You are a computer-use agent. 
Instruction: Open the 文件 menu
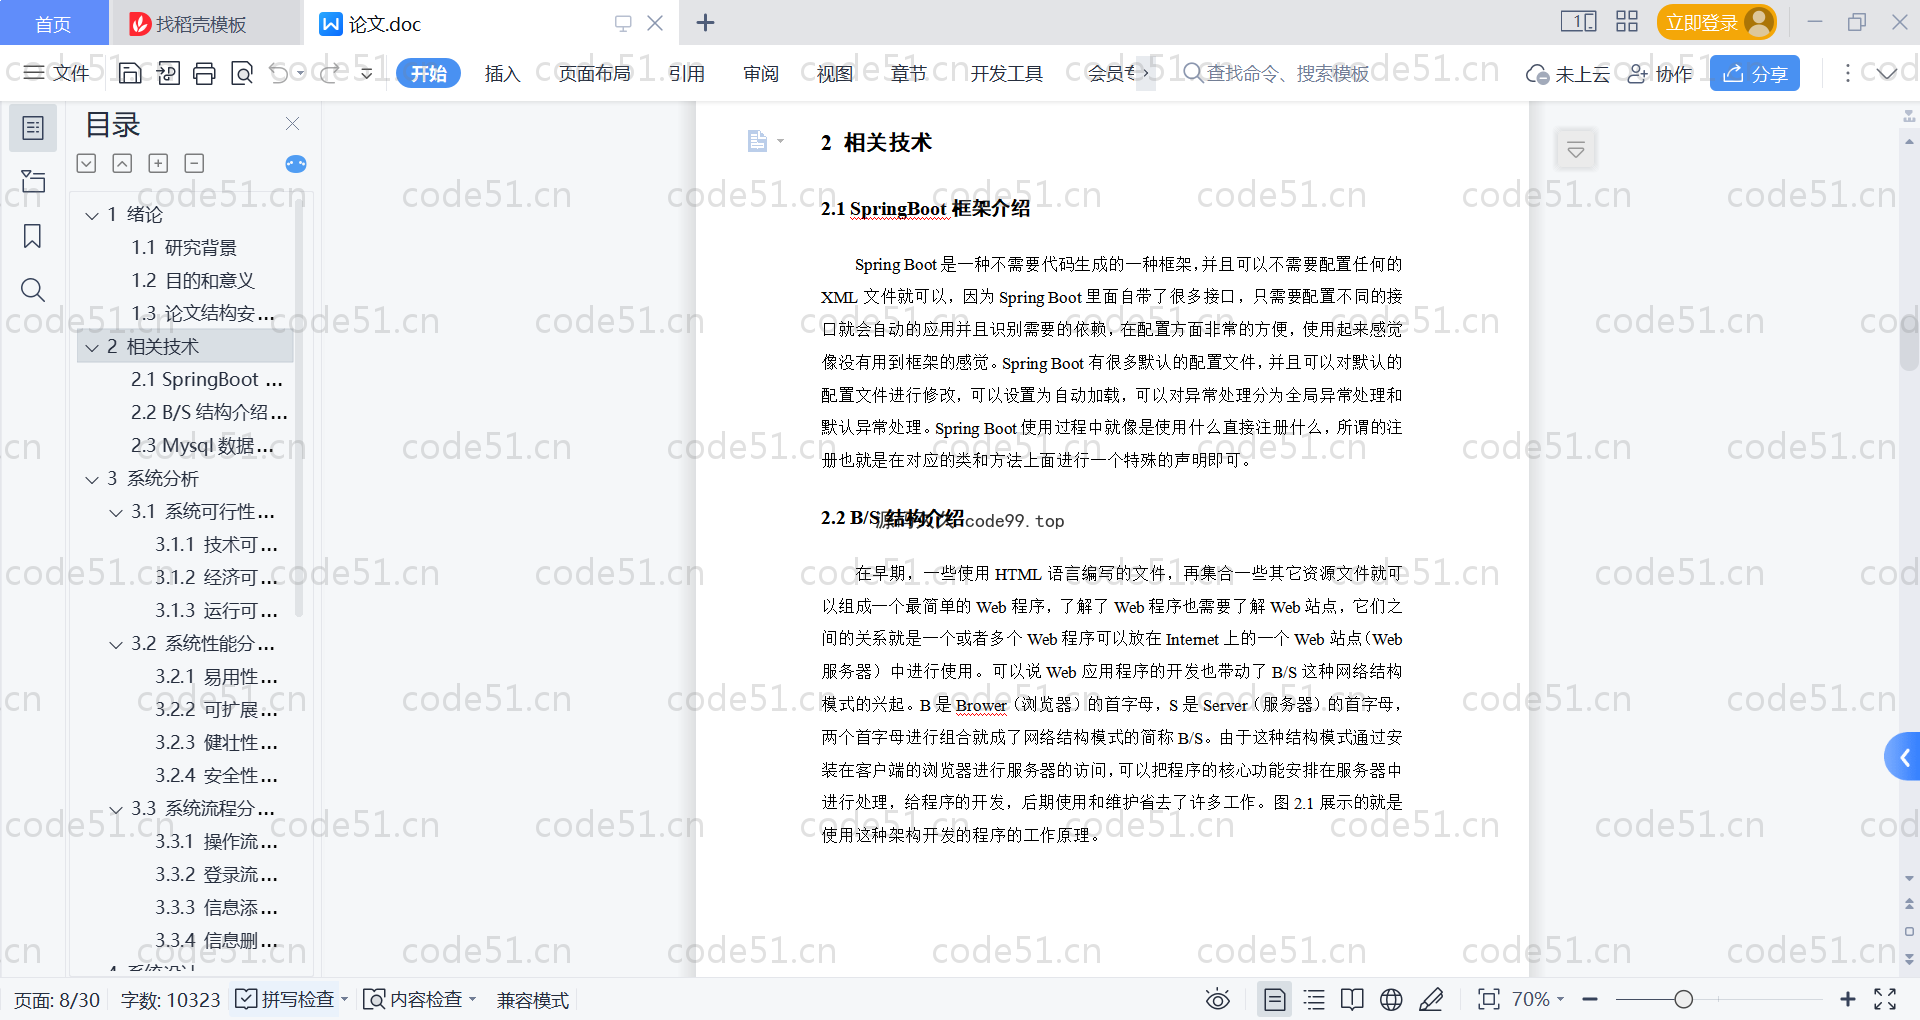[x=57, y=73]
